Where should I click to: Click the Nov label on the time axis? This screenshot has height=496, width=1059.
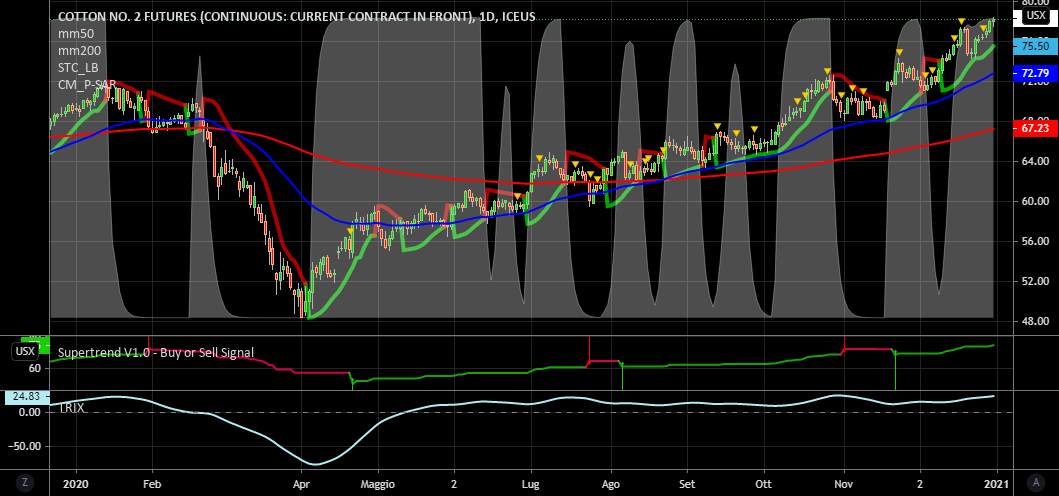(x=843, y=482)
